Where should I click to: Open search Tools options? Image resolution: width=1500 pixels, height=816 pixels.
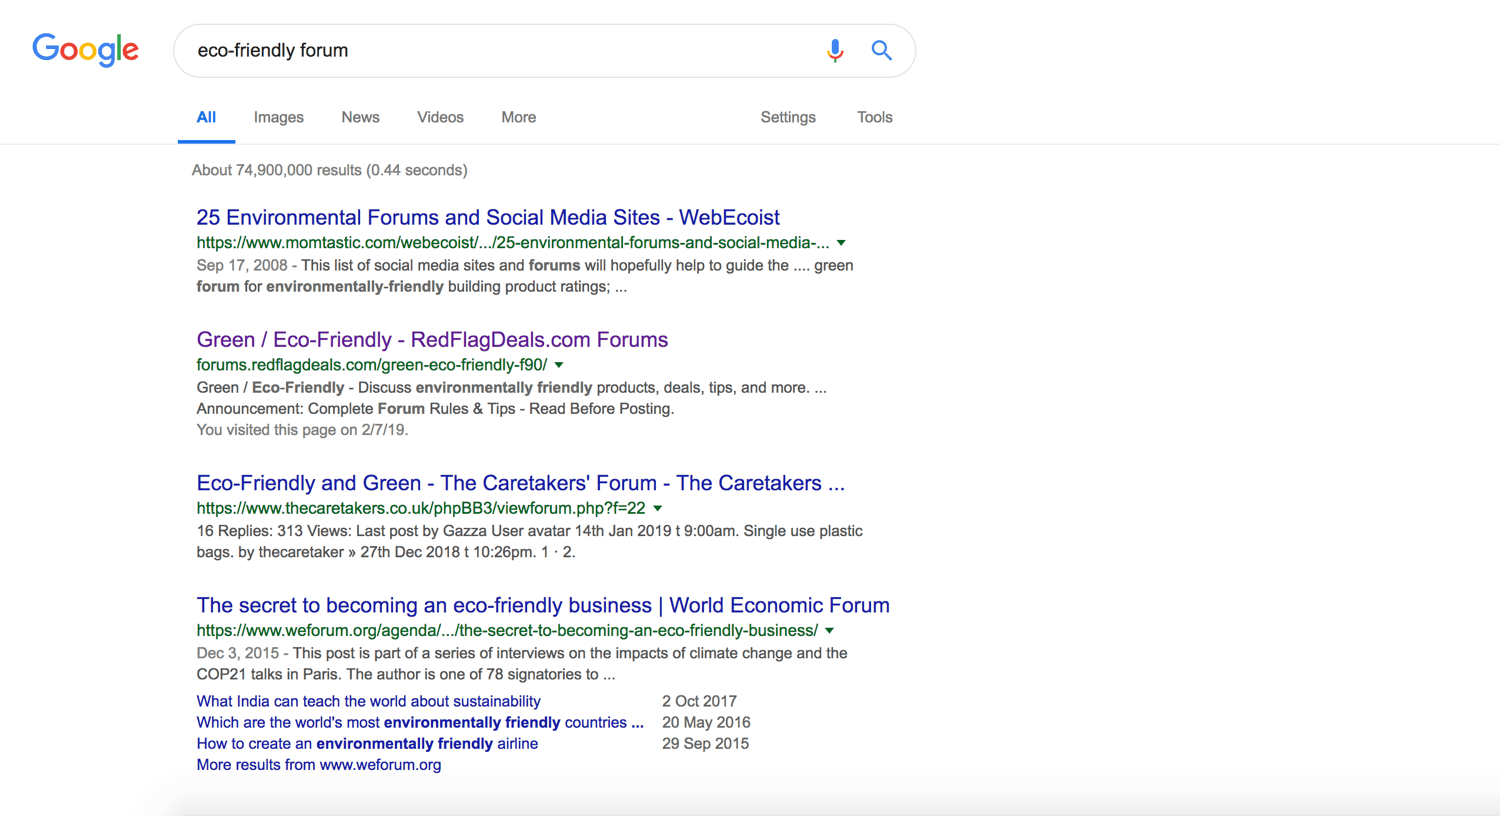[x=874, y=117]
